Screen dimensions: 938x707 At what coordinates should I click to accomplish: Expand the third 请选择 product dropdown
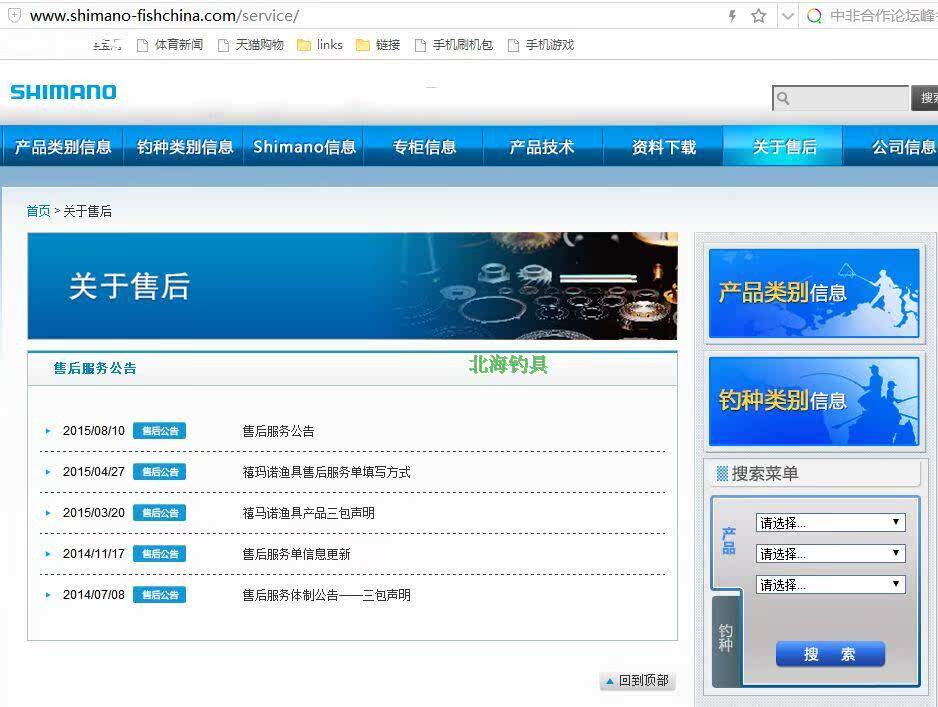coord(830,584)
